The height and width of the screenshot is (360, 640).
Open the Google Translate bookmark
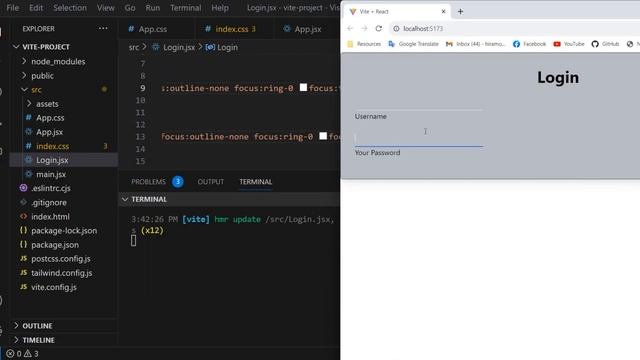(x=413, y=44)
